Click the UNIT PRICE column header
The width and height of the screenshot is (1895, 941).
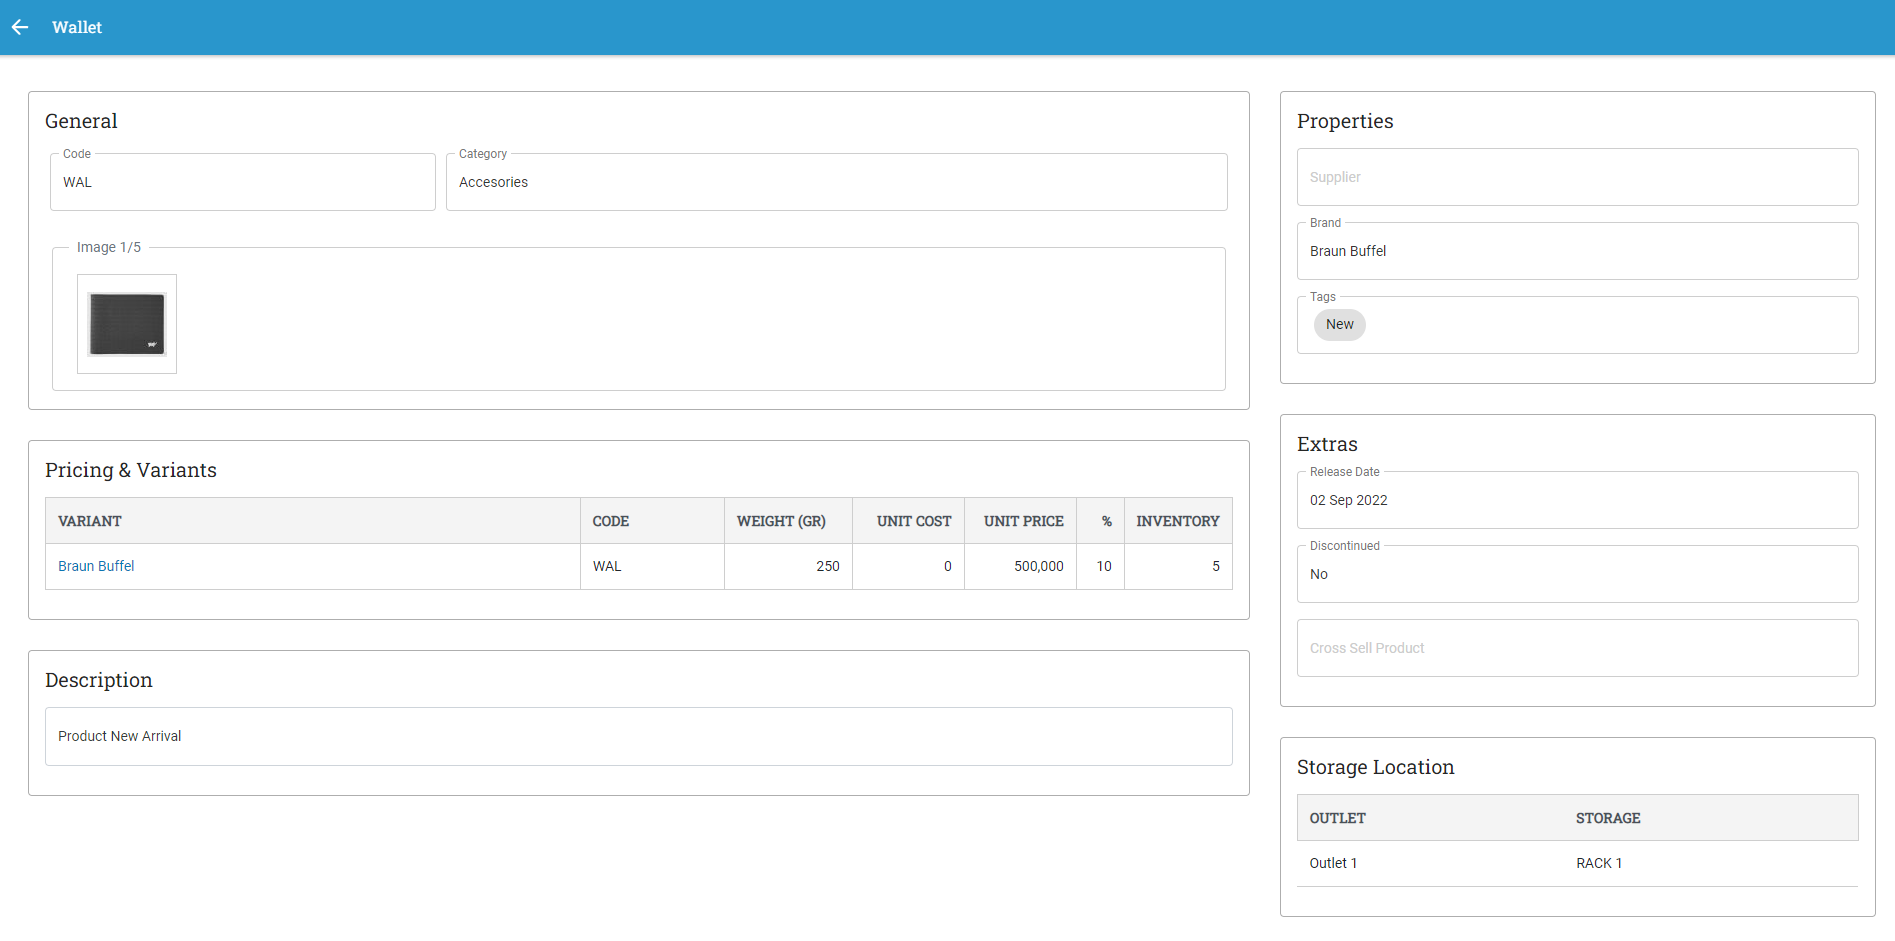(1020, 521)
